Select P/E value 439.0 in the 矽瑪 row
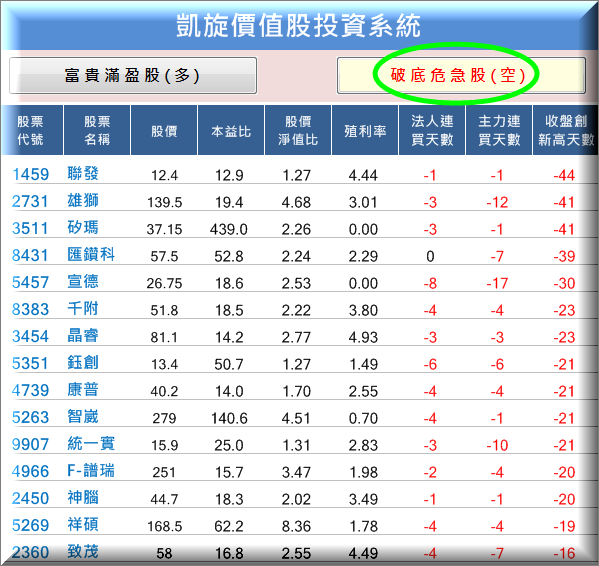Viewport: 599px width, 566px height. 228,229
